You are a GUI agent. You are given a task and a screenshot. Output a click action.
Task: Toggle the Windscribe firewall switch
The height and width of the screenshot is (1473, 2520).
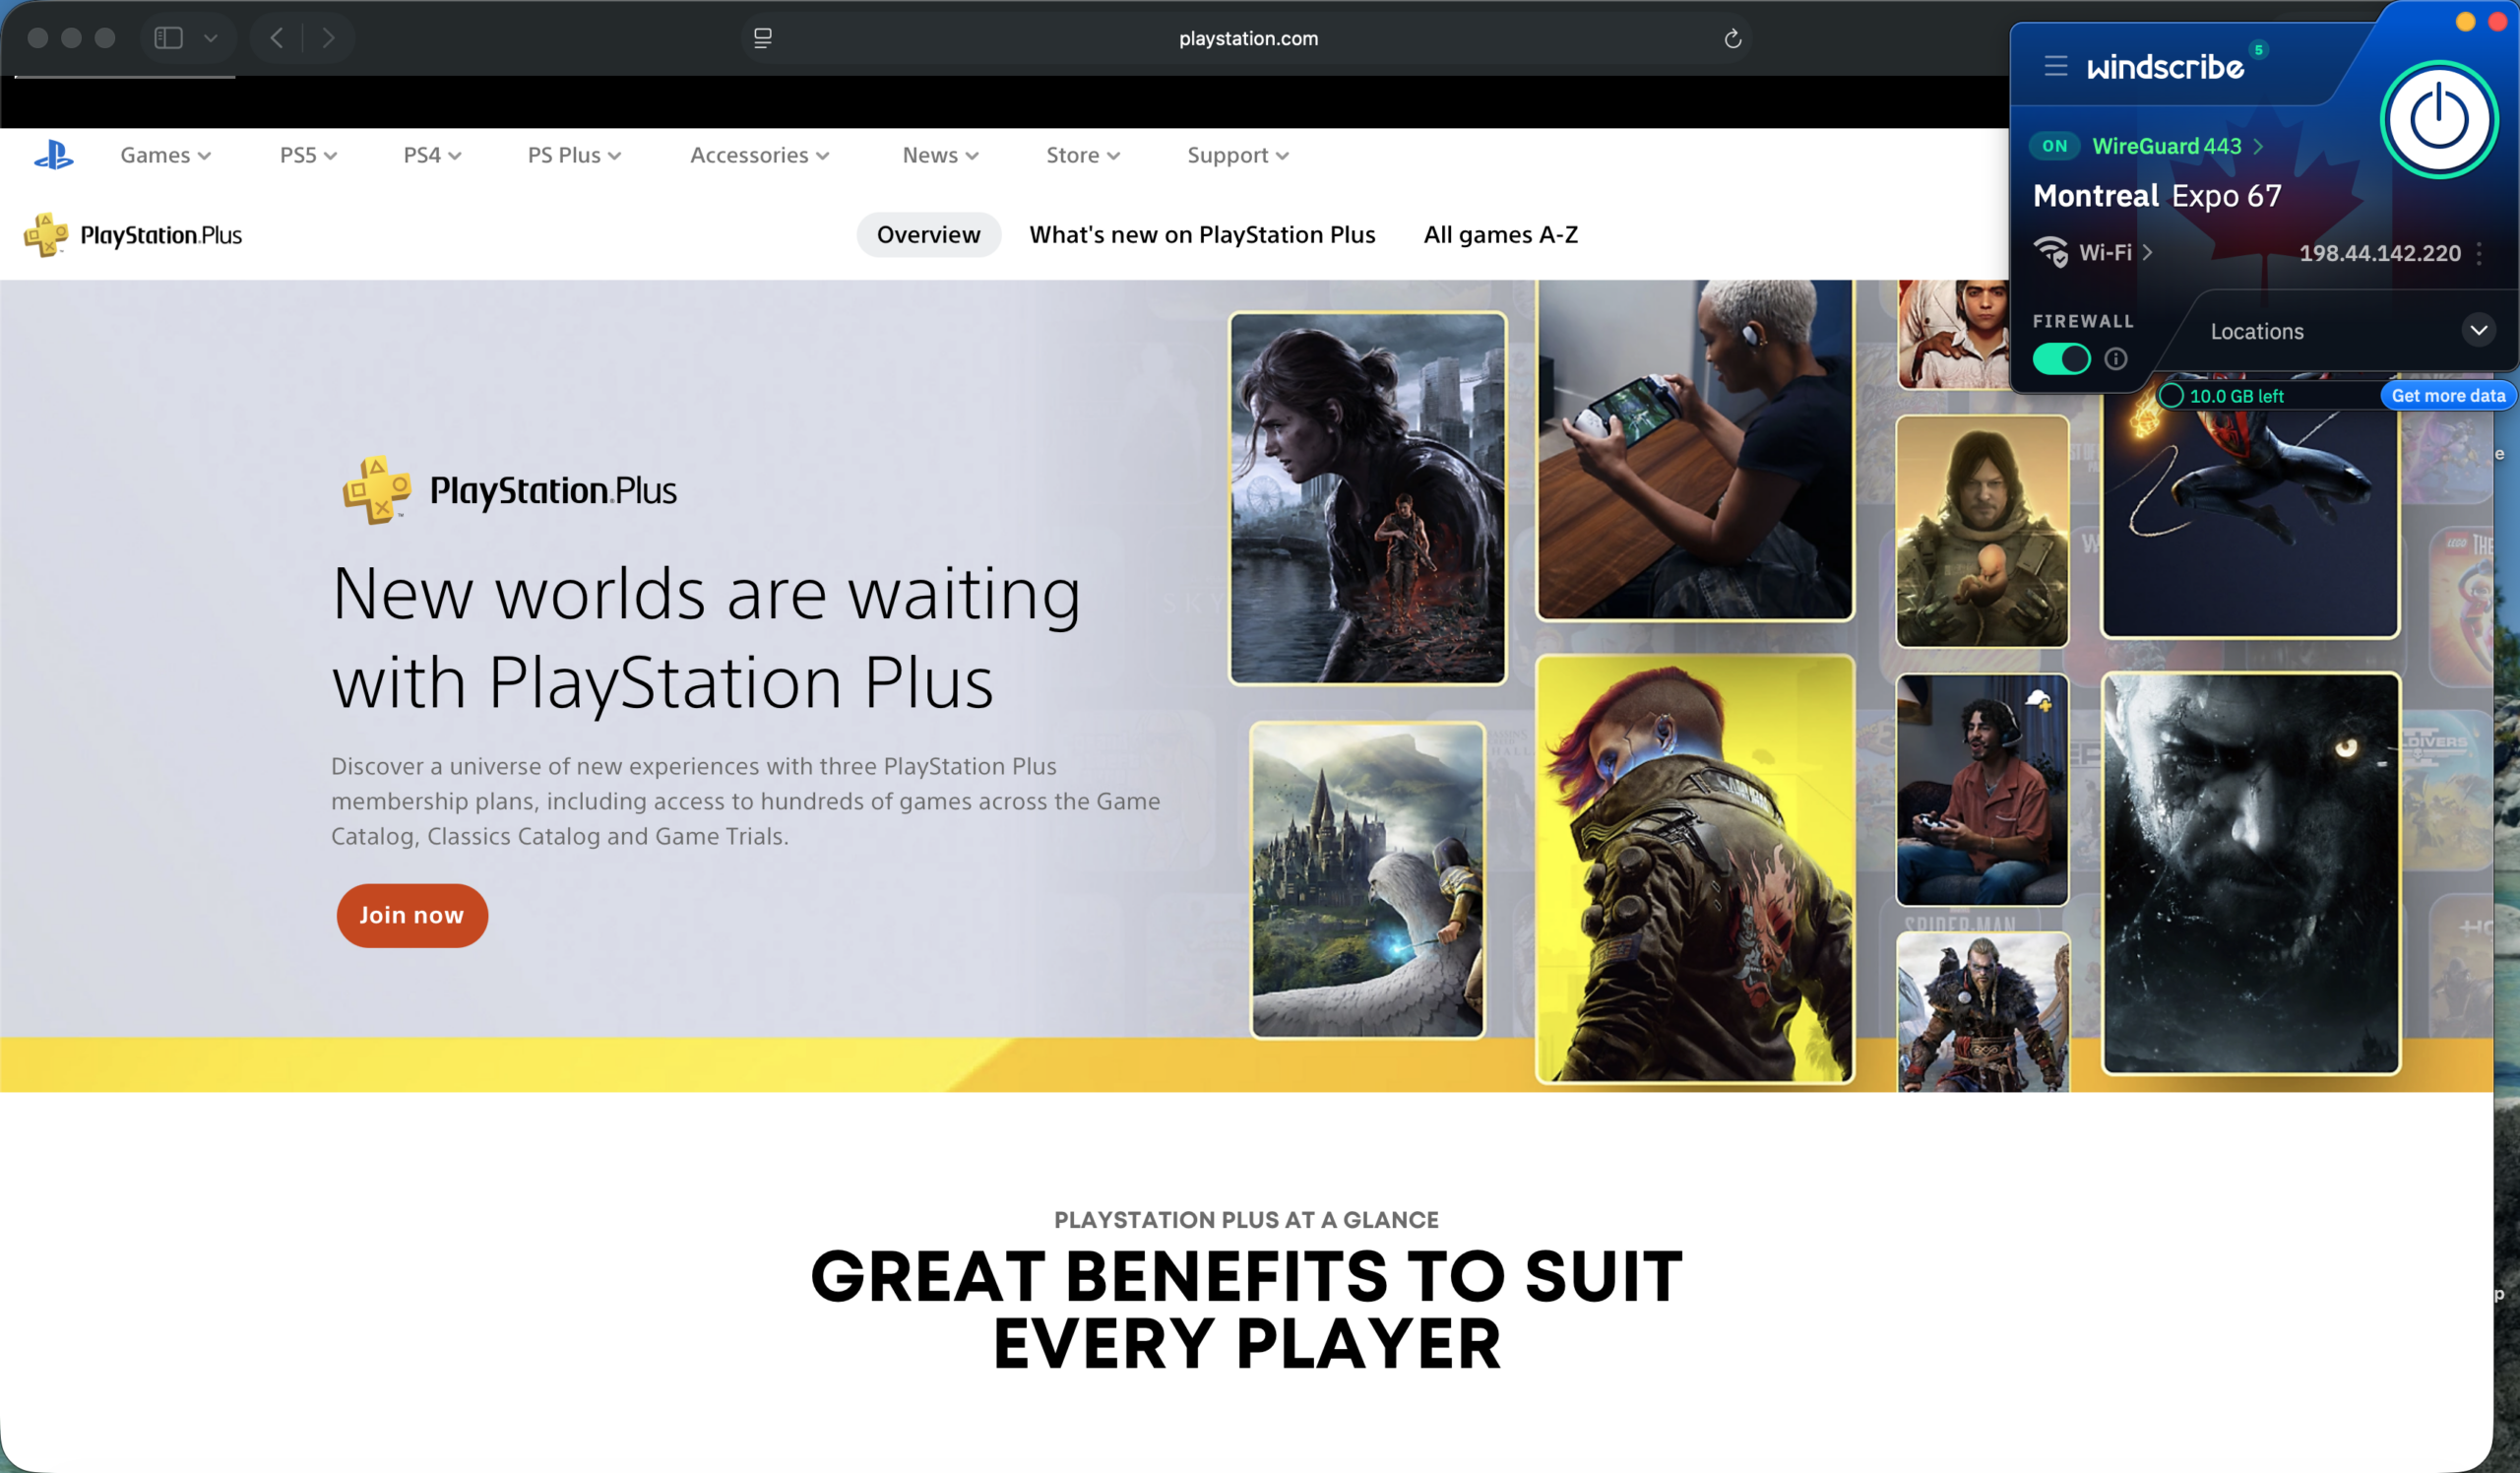pos(2061,358)
